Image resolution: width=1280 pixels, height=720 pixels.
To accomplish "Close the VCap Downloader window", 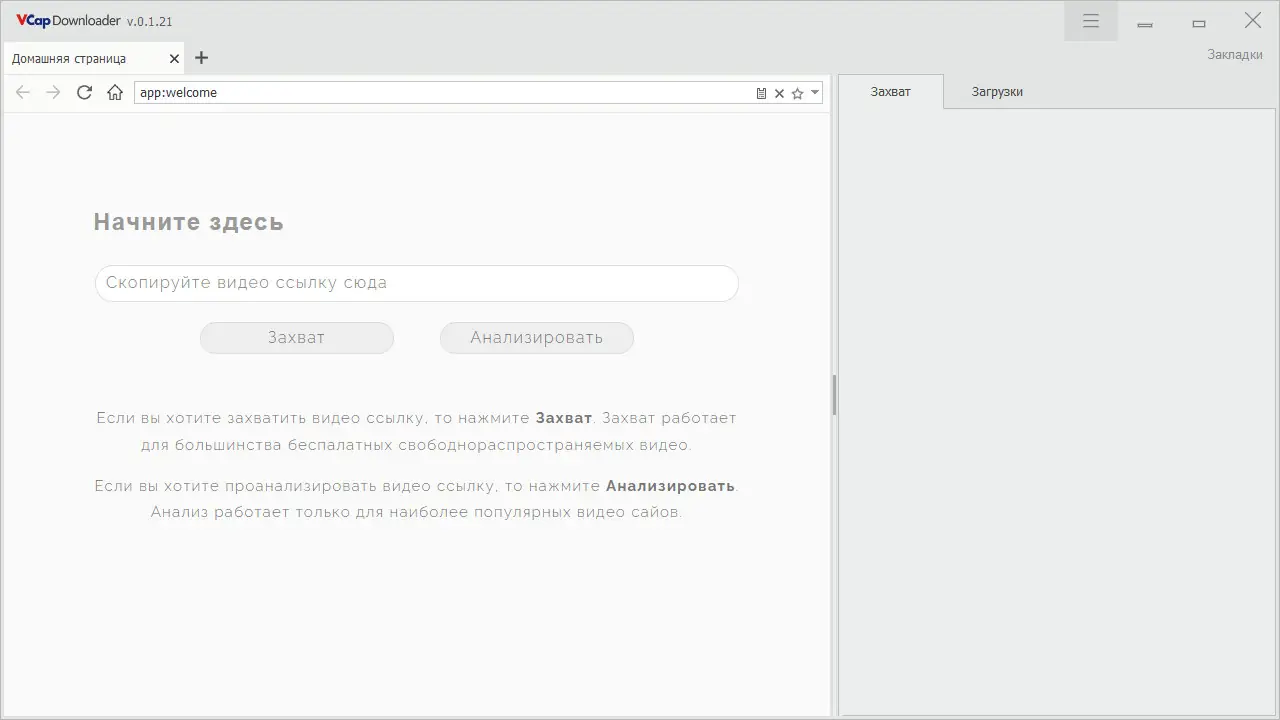I will 1252,21.
